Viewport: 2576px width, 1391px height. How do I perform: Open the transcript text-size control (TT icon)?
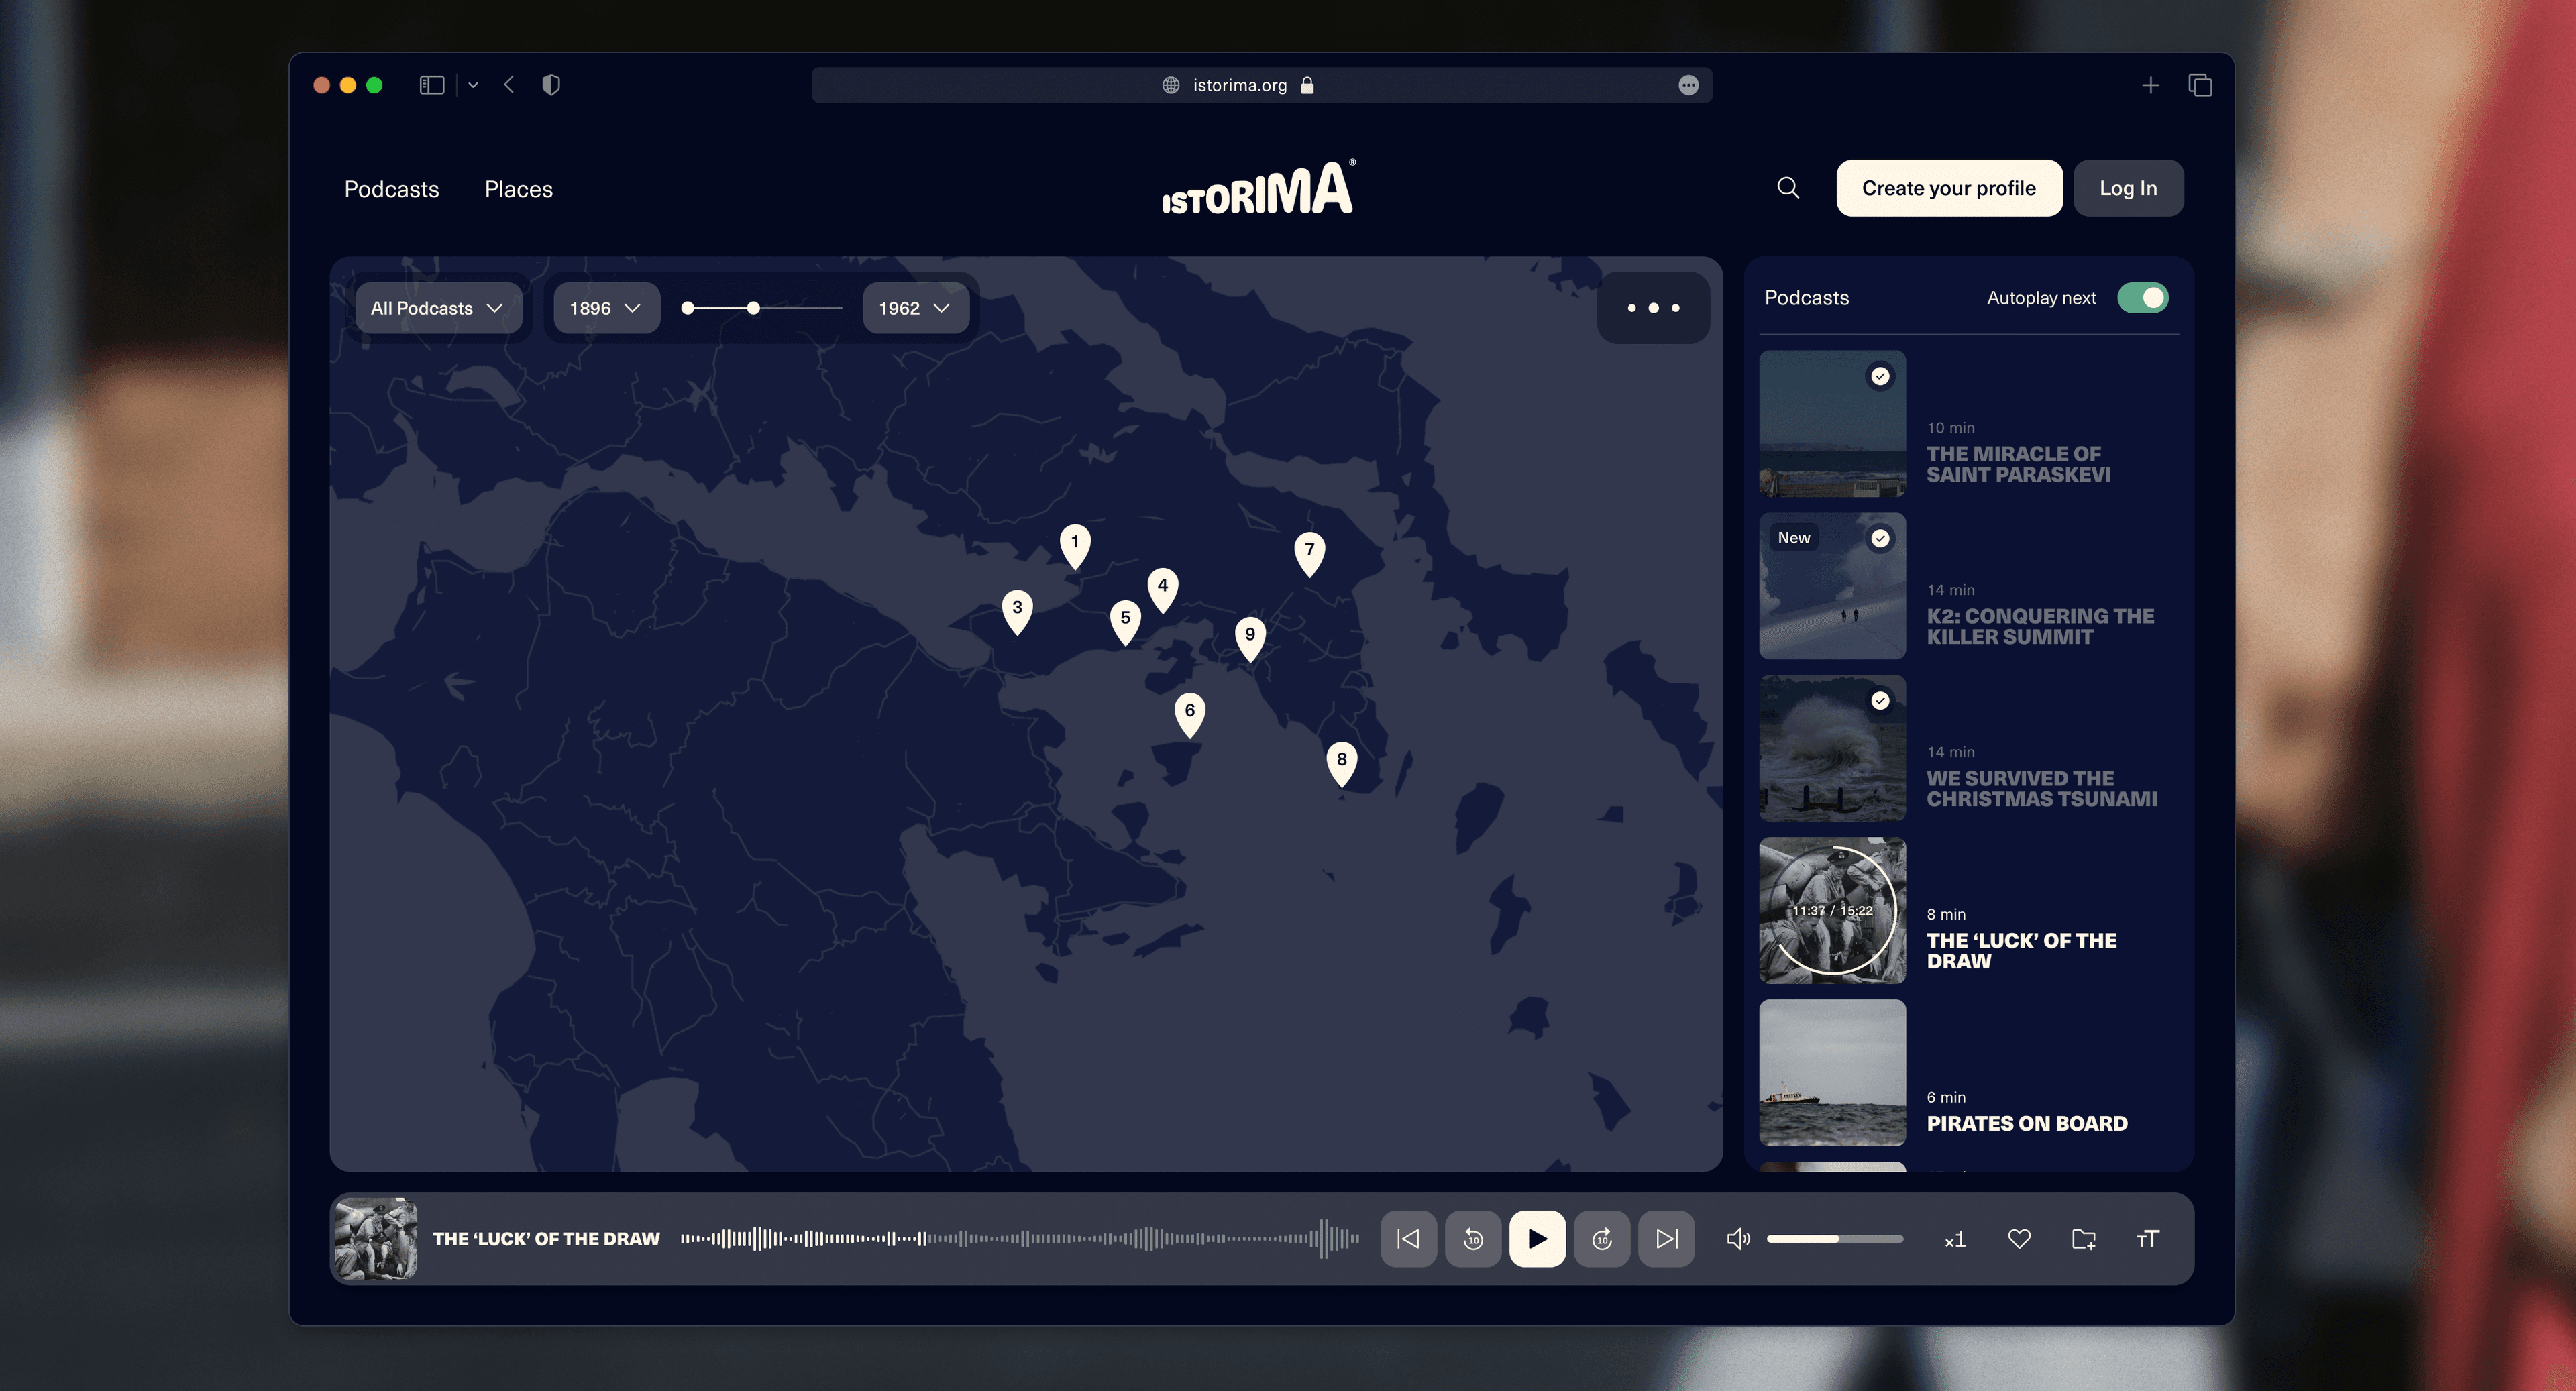click(2146, 1239)
